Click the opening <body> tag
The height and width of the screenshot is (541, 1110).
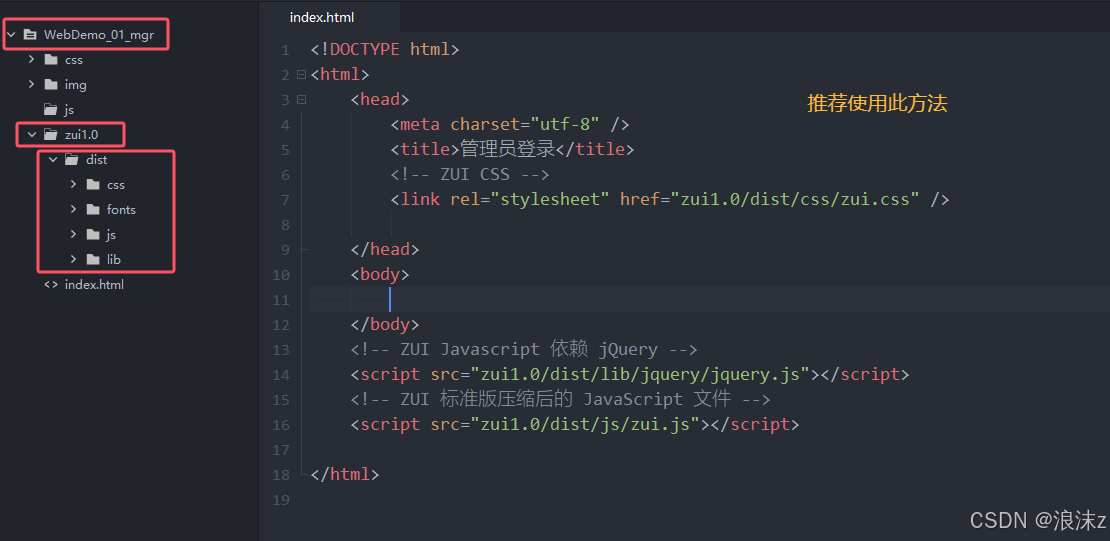[x=380, y=274]
